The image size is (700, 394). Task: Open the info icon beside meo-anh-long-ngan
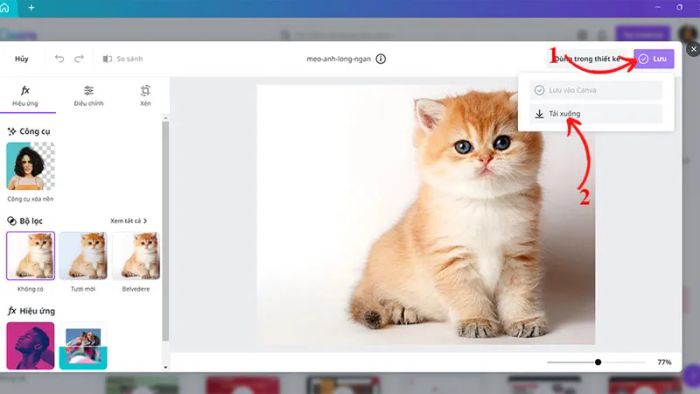pyautogui.click(x=381, y=59)
